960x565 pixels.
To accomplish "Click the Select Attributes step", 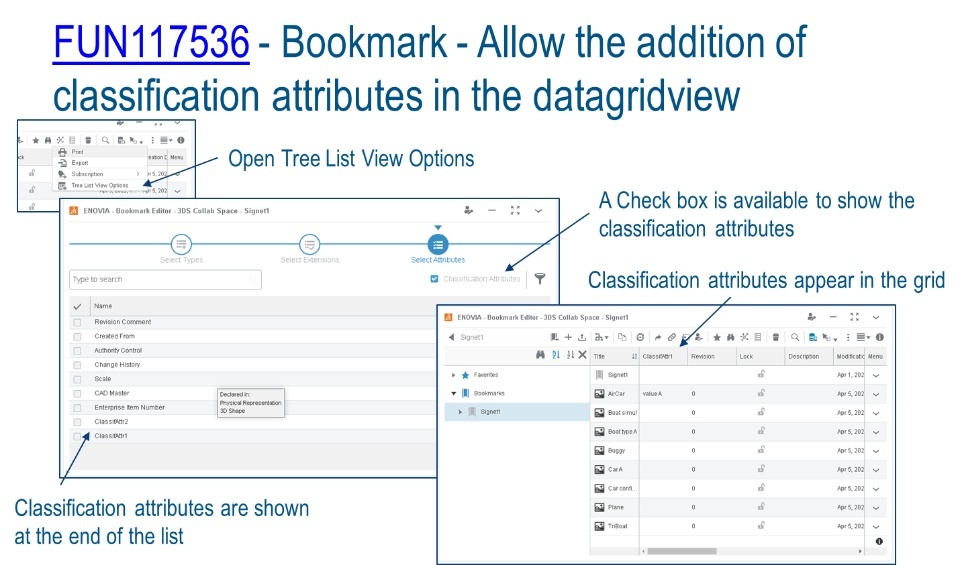I will point(438,244).
